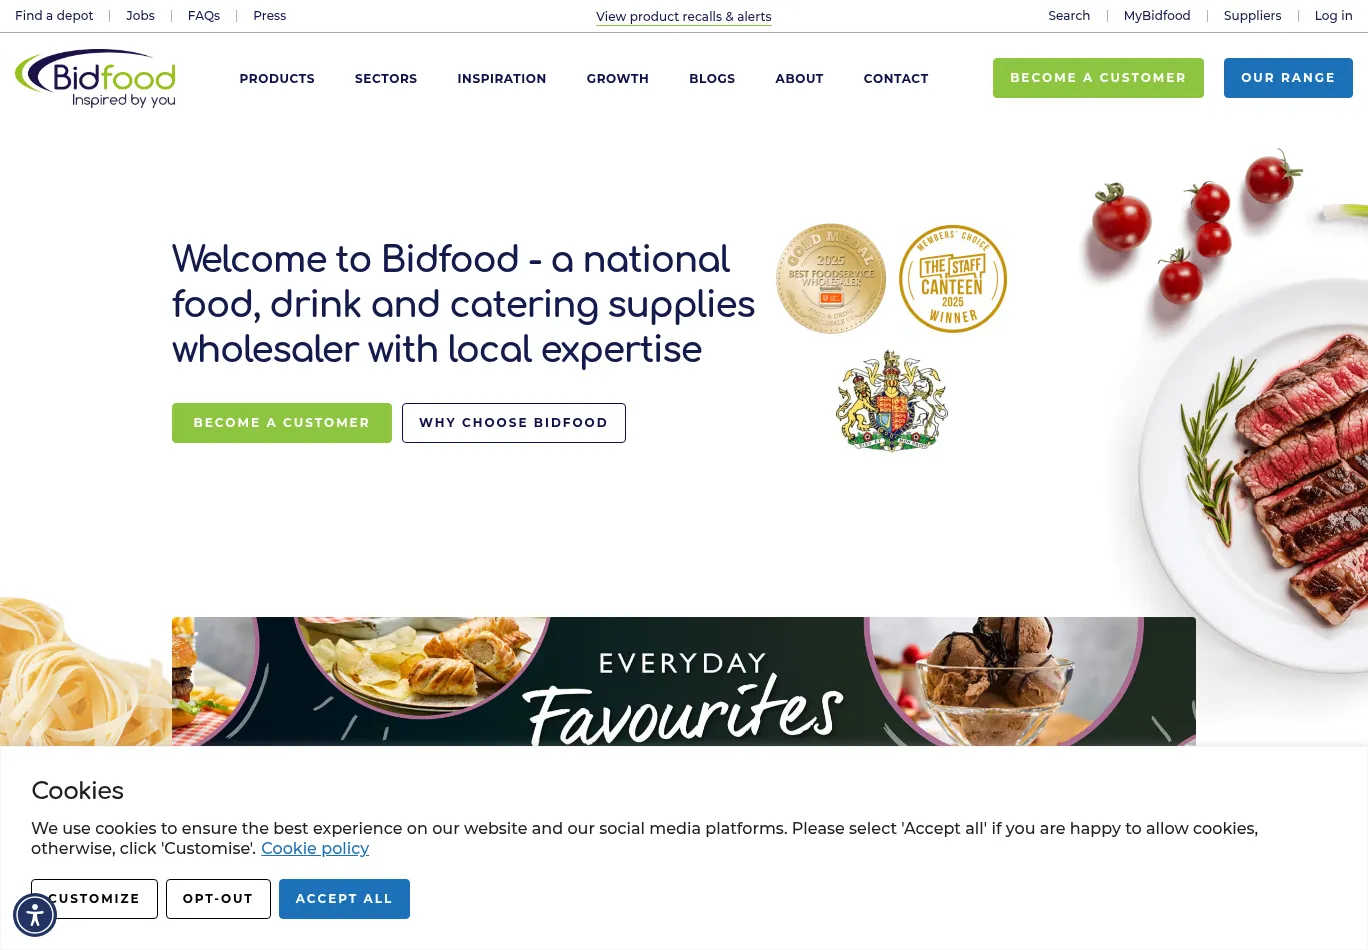The height and width of the screenshot is (950, 1368).
Task: Open the Everyday Favourites banner
Action: pyautogui.click(x=684, y=681)
